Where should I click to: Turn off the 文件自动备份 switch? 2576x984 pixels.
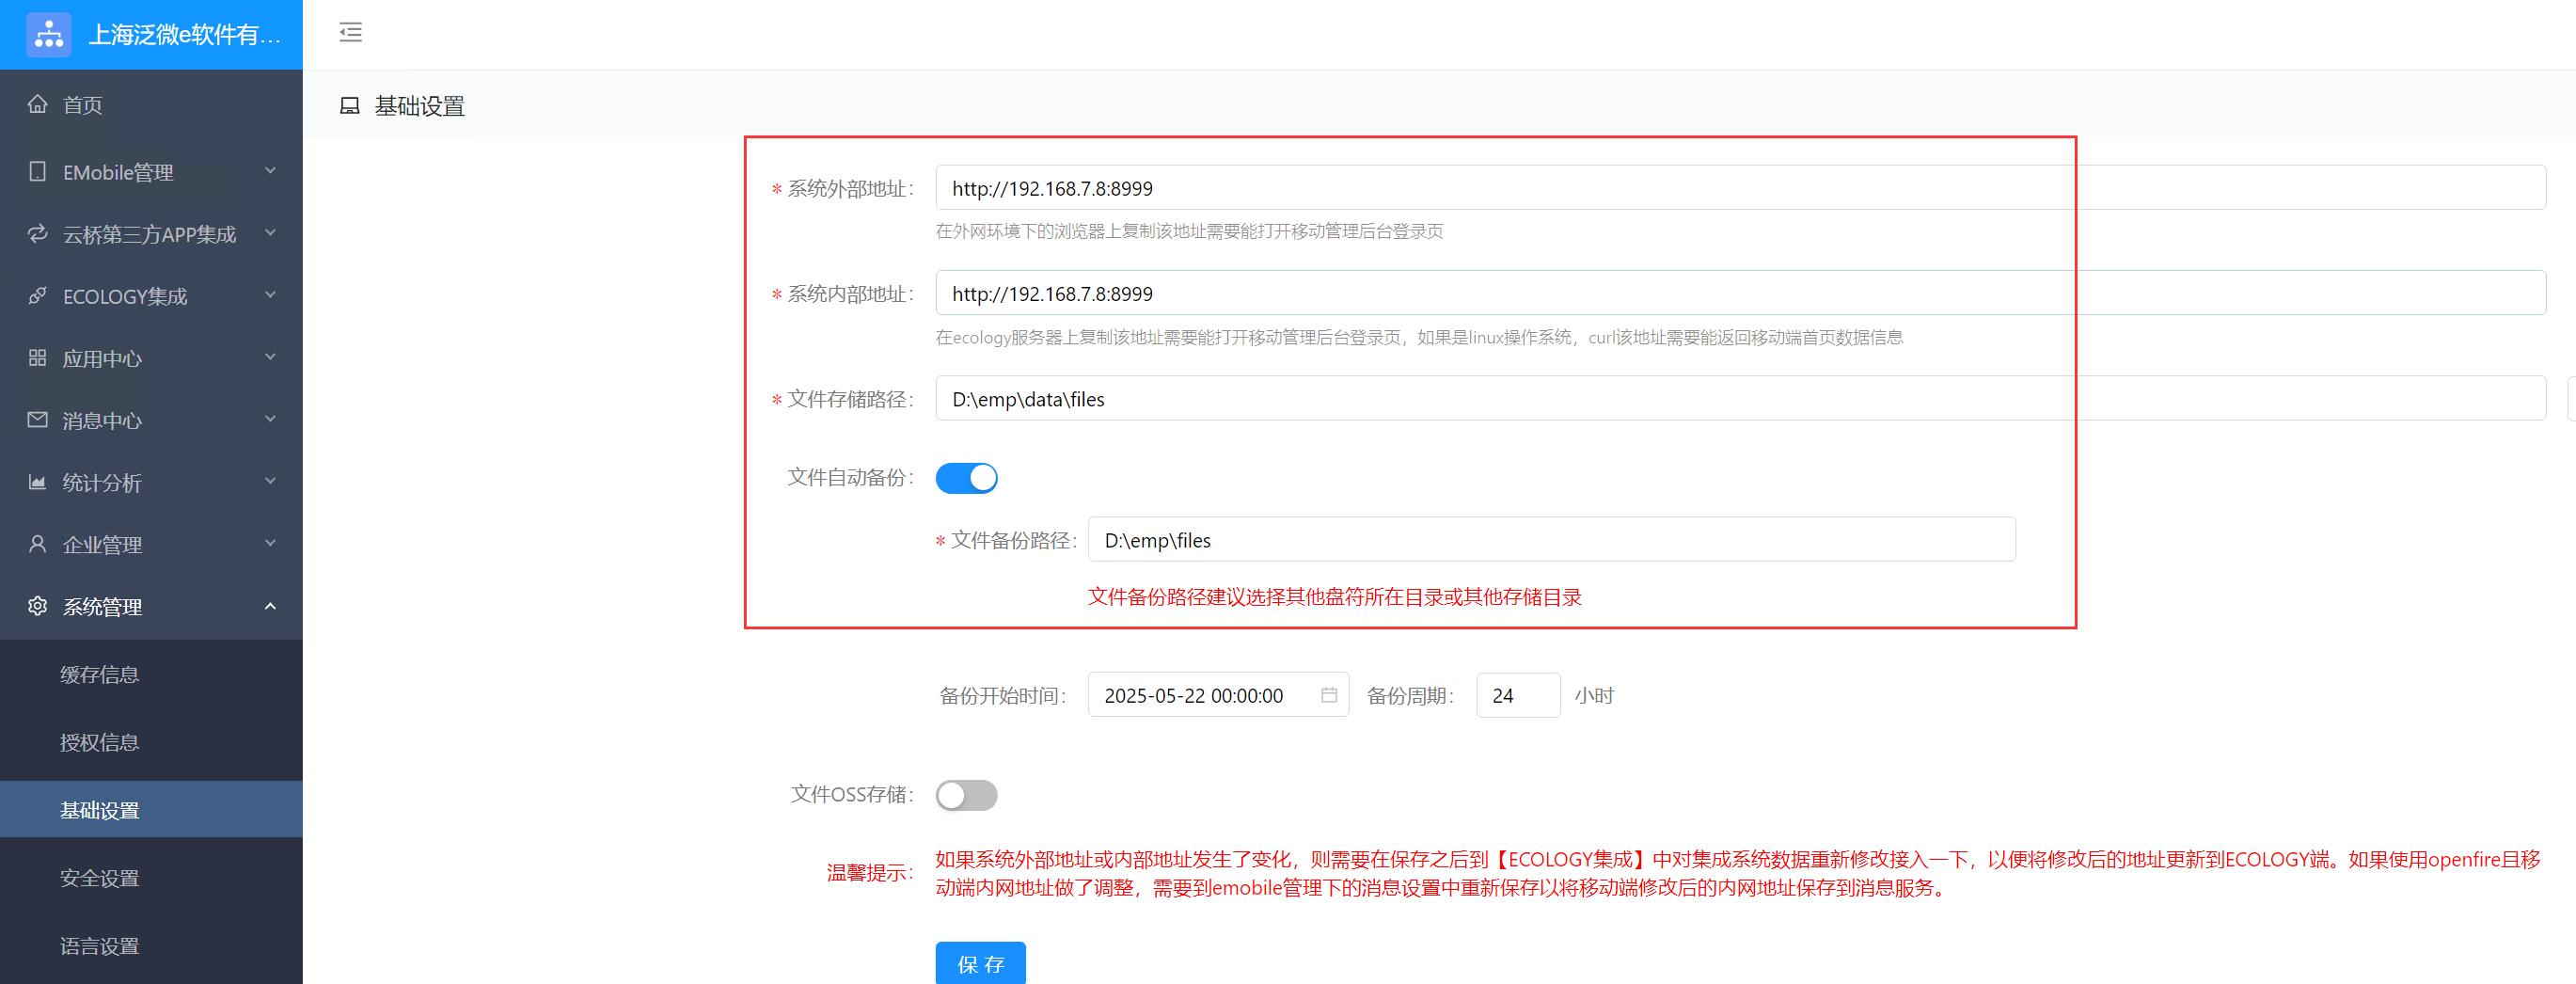pos(967,478)
